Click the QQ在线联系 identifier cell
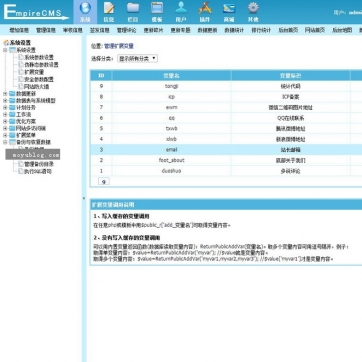Viewport: 362px width, 362px height. tap(291, 118)
